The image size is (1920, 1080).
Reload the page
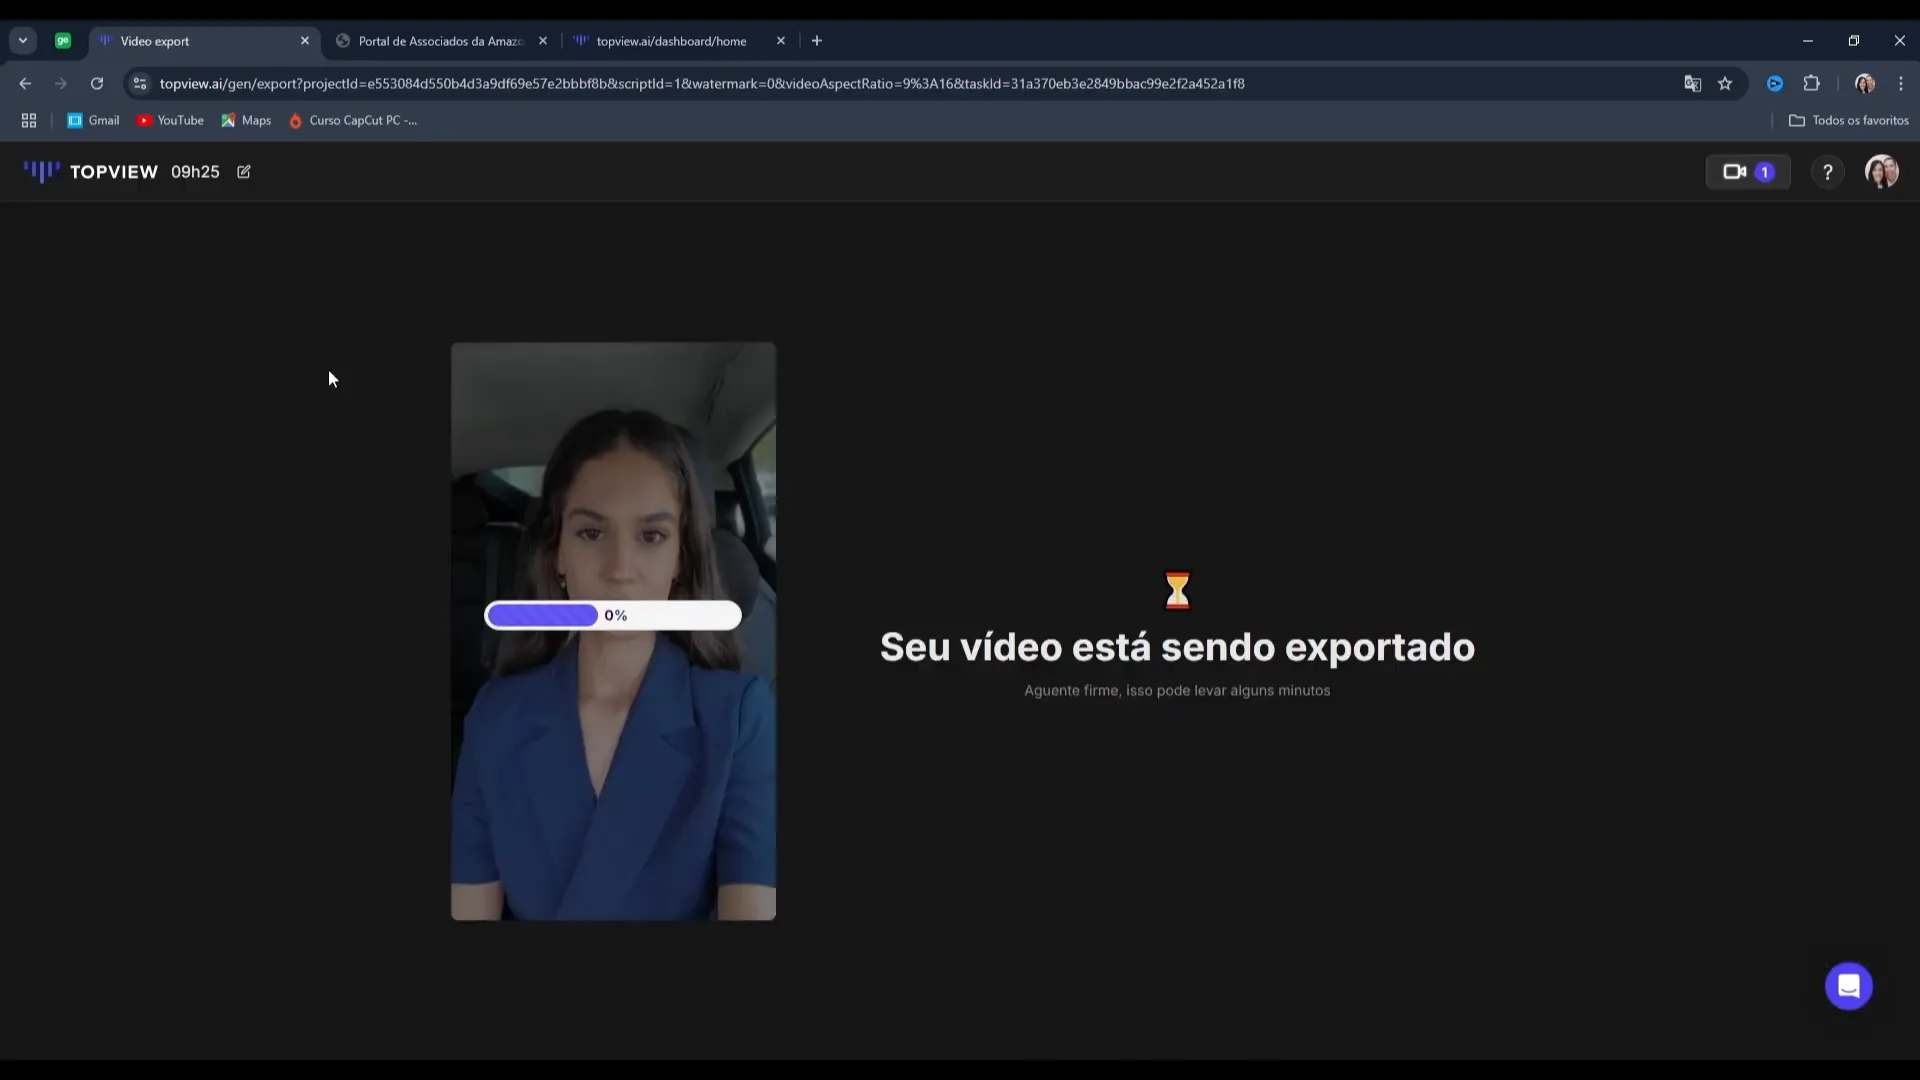pos(97,84)
